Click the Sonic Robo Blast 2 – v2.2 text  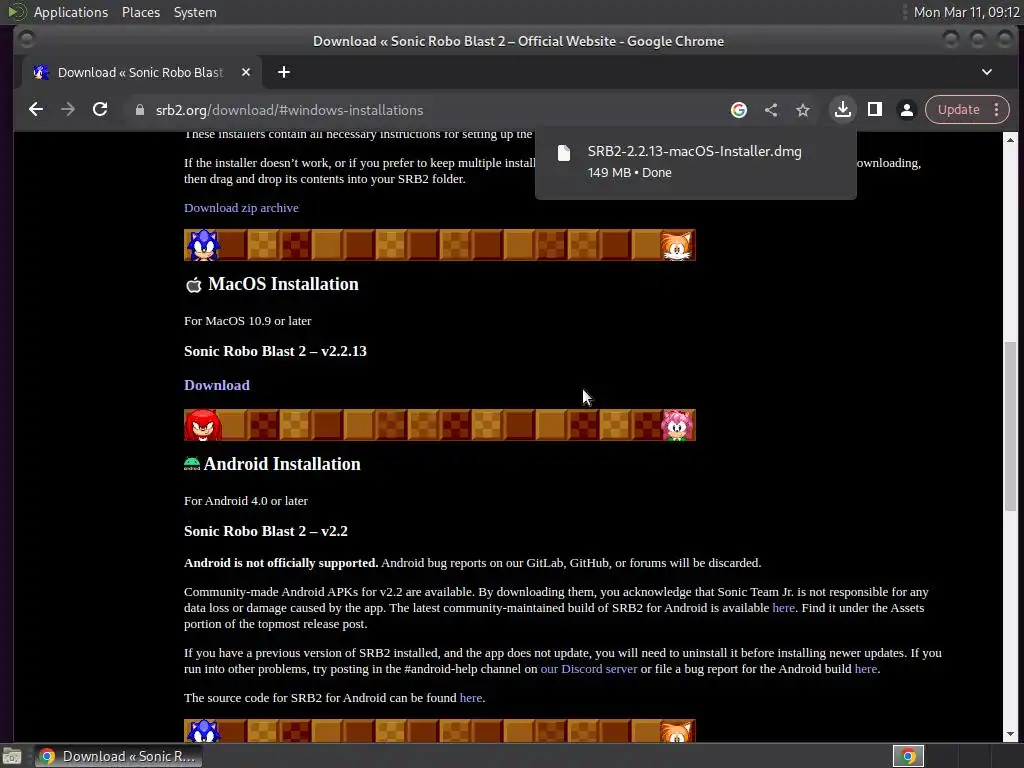pyautogui.click(x=266, y=532)
